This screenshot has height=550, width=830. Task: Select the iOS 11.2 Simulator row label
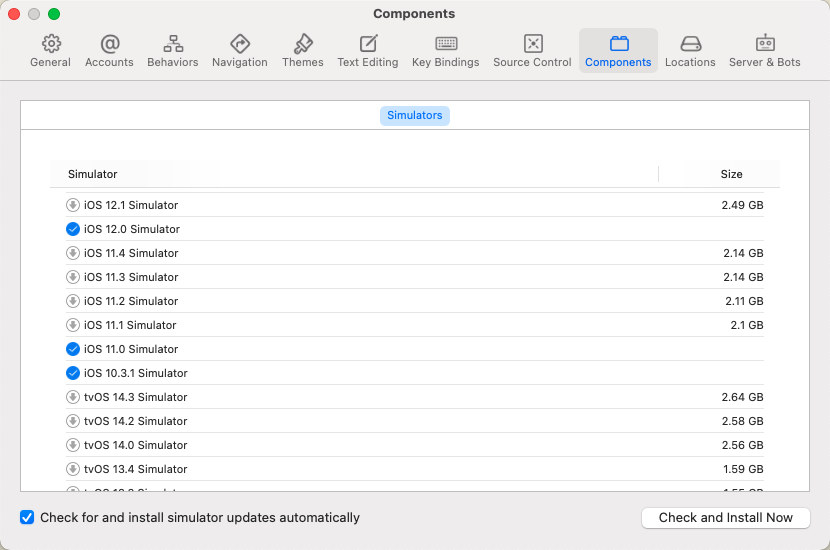tap(131, 301)
